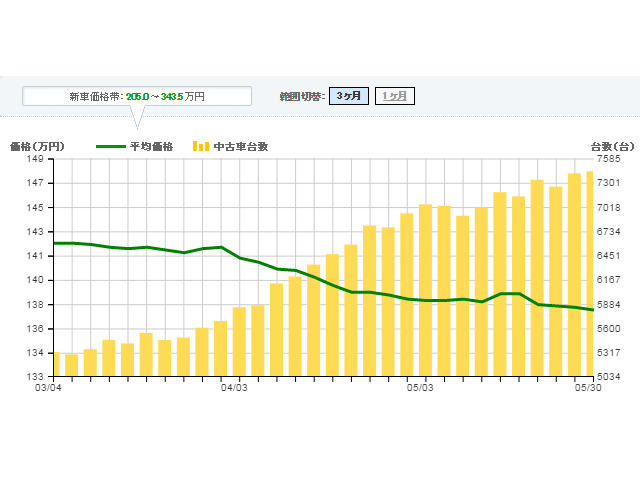The height and width of the screenshot is (480, 640).
Task: Select the 3ヶ月 range button
Action: point(348,96)
